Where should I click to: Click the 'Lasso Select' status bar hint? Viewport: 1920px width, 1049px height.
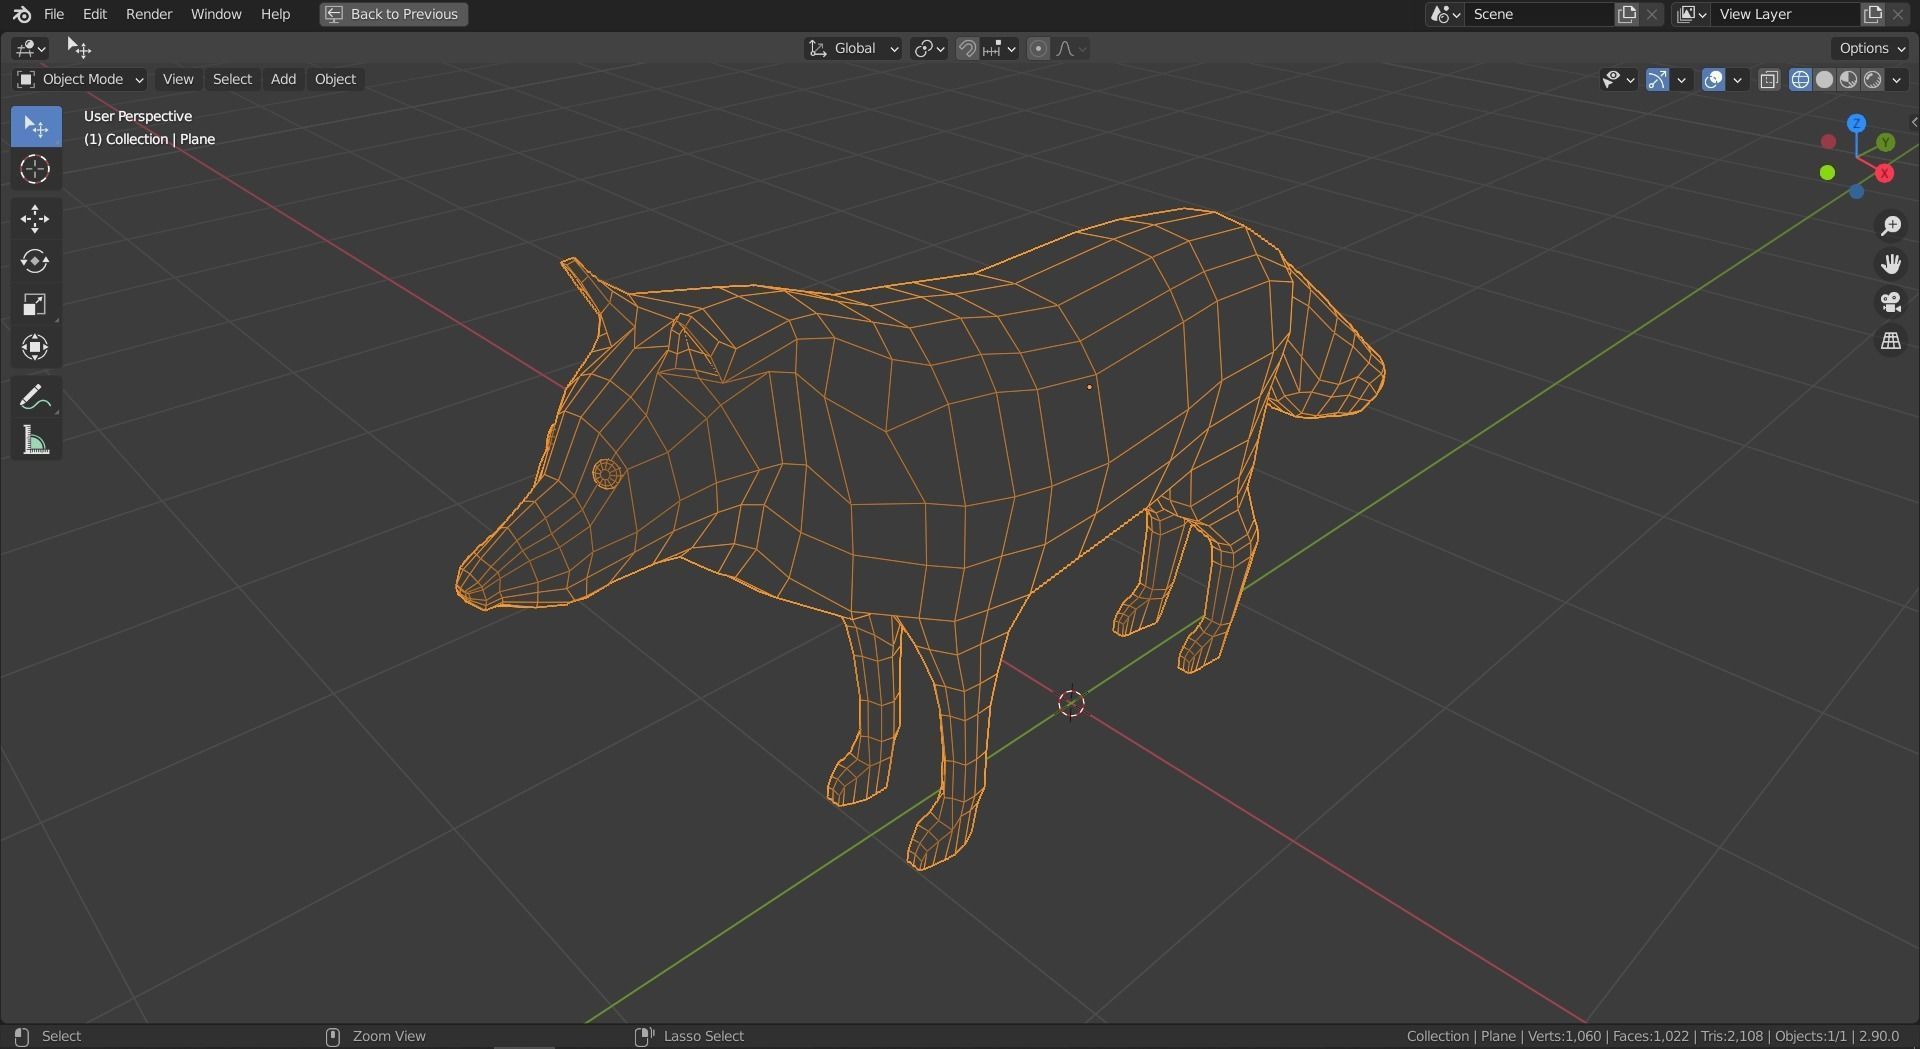(x=703, y=1036)
